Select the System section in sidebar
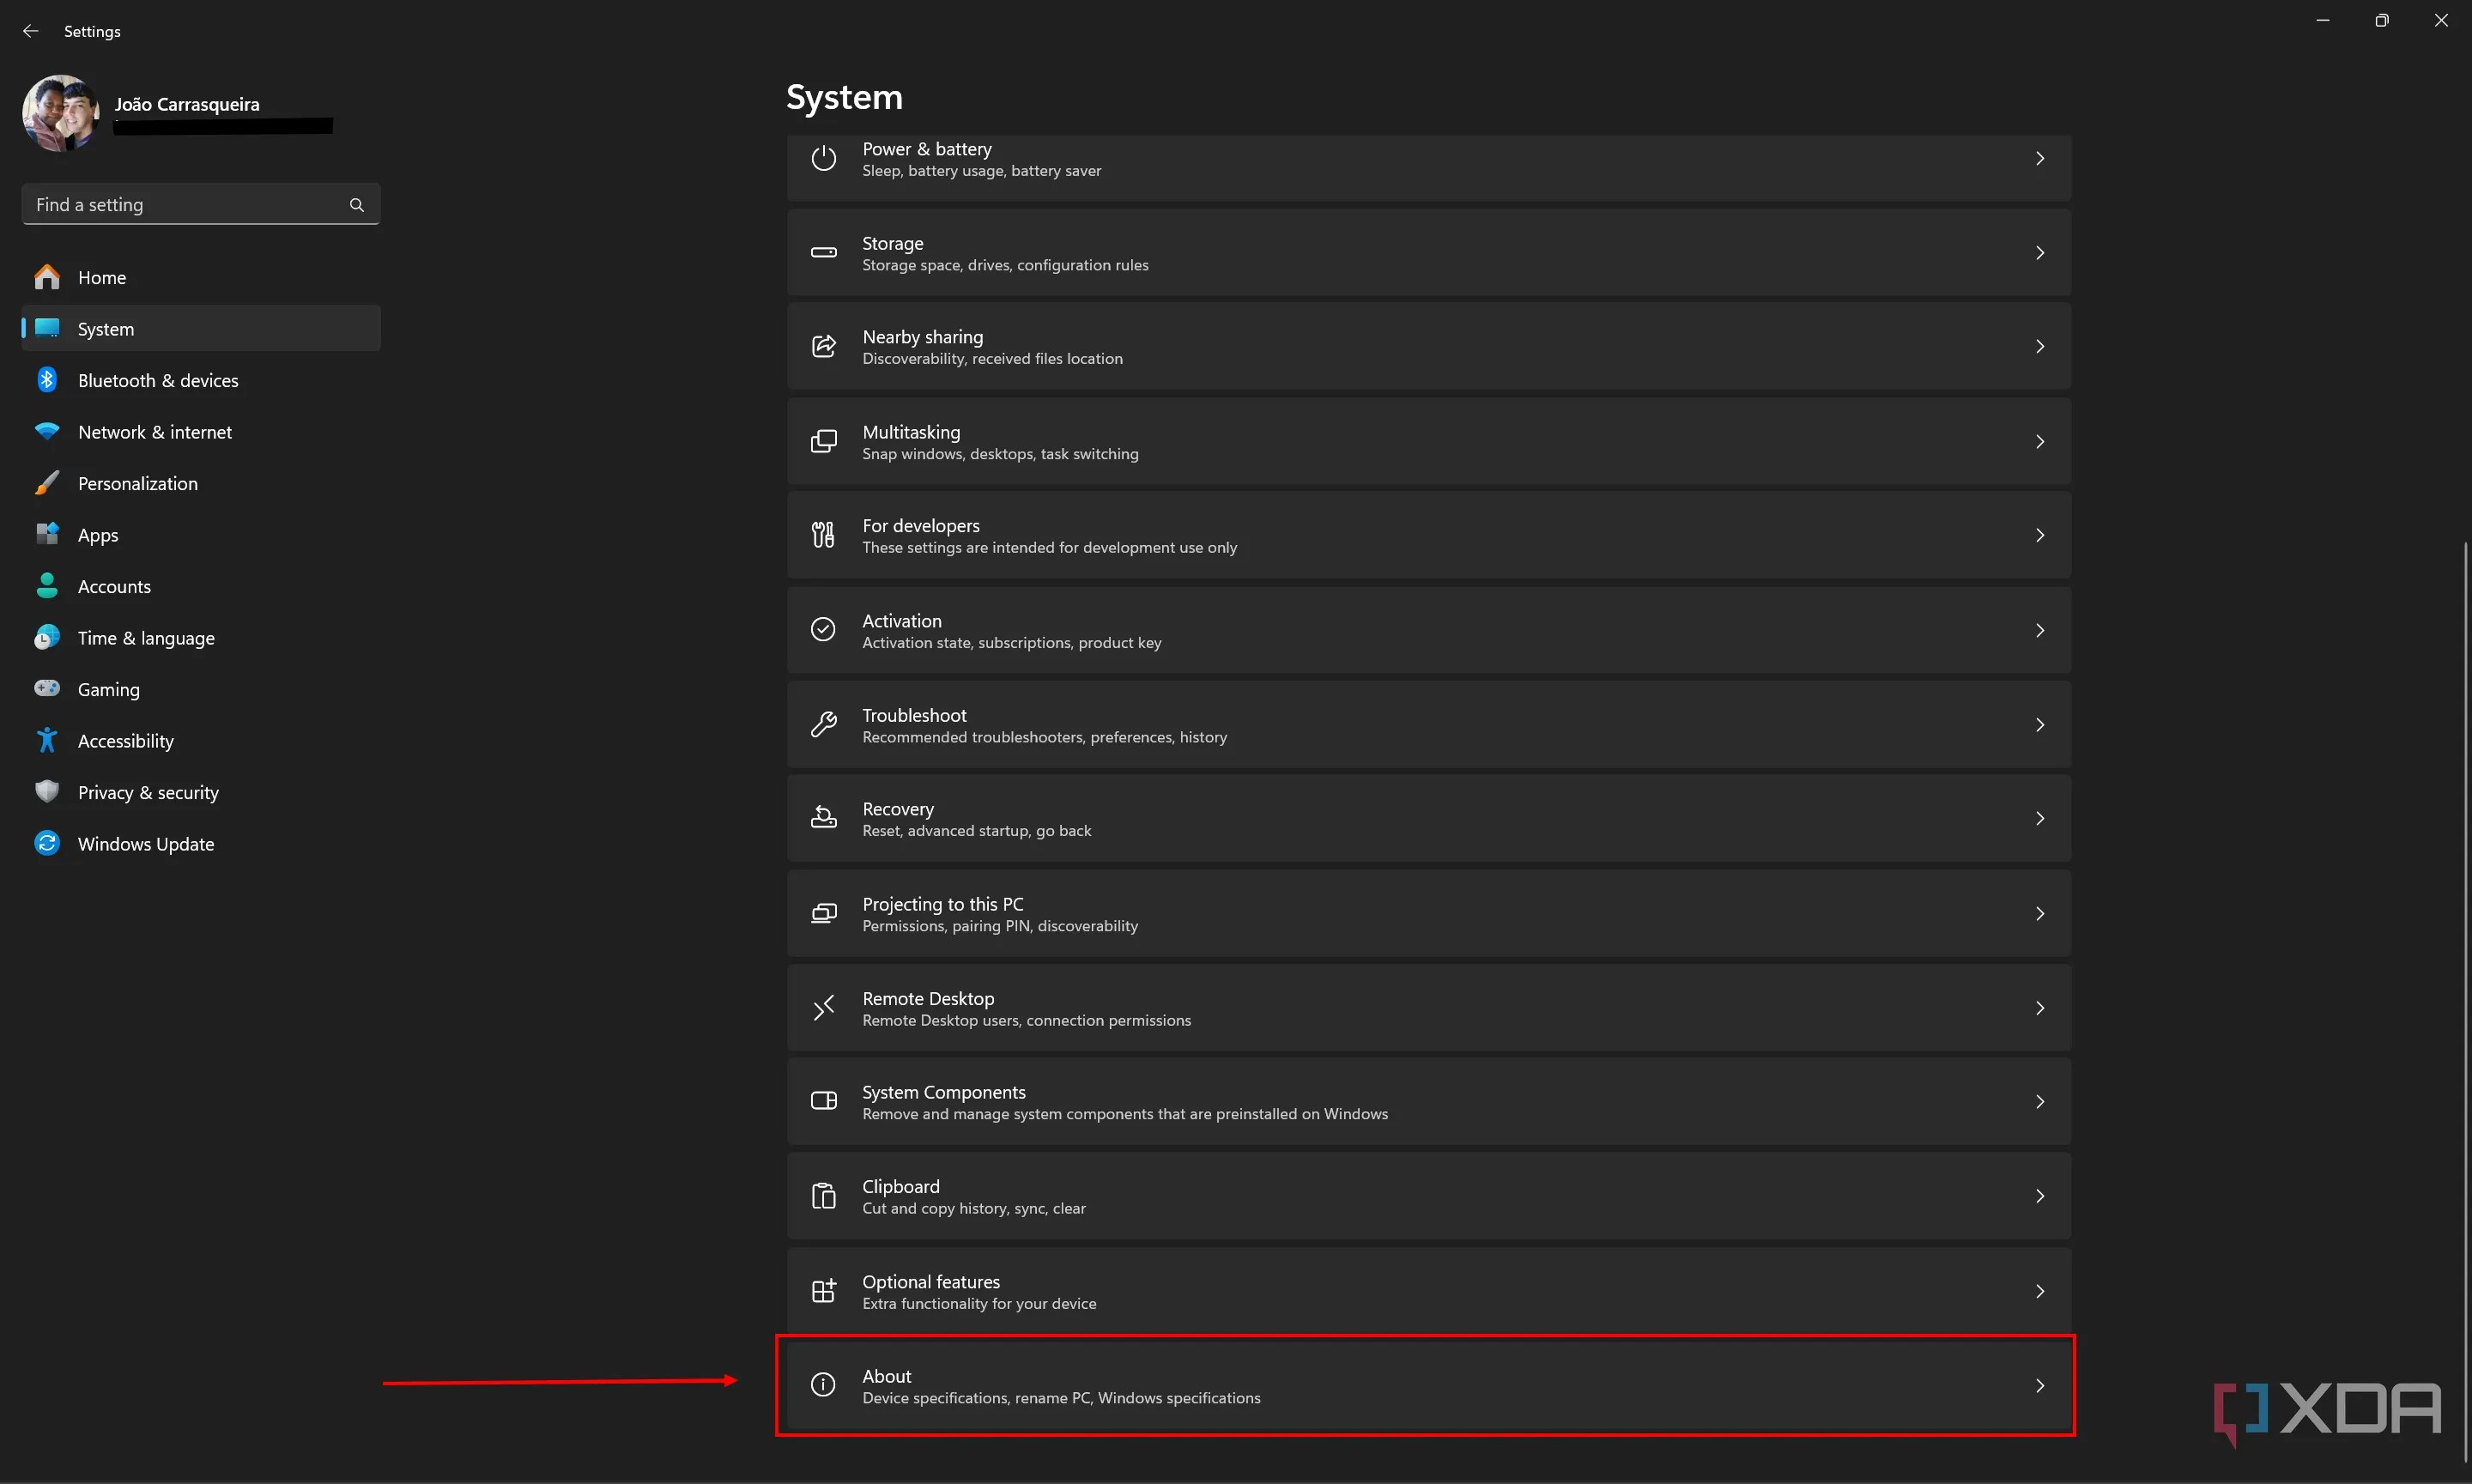The height and width of the screenshot is (1484, 2472). tap(105, 328)
